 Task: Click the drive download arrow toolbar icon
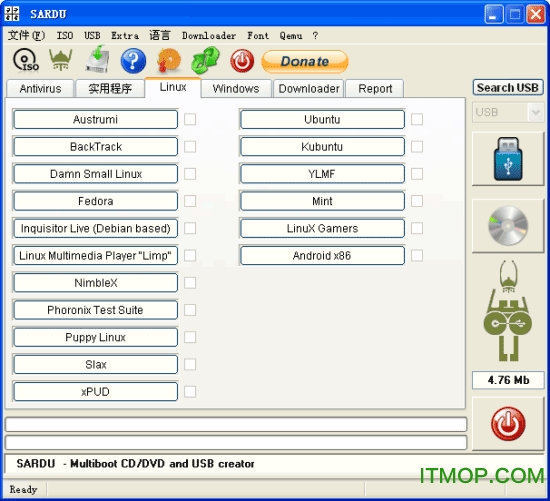[x=98, y=59]
